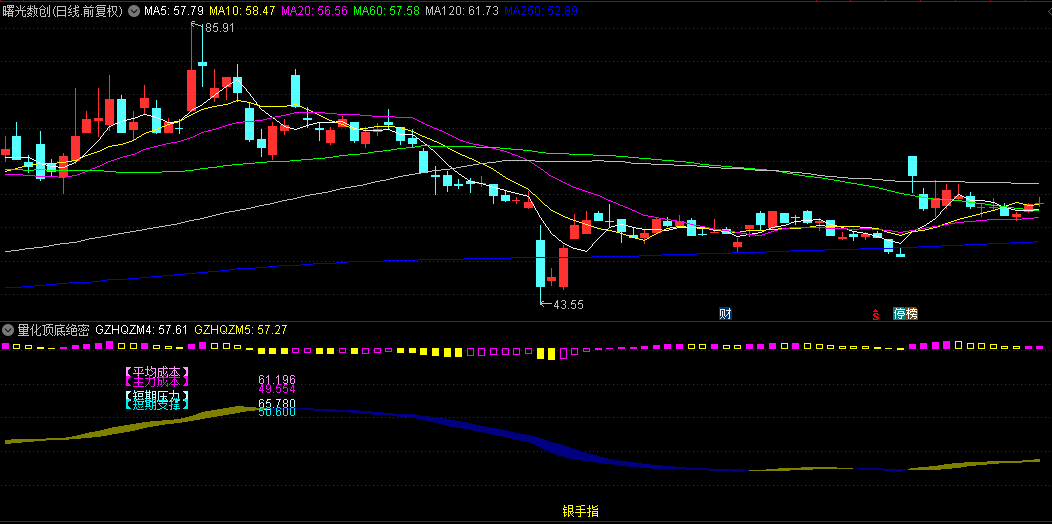
Task: Select the MA5: 57.79 label
Action: (174, 11)
